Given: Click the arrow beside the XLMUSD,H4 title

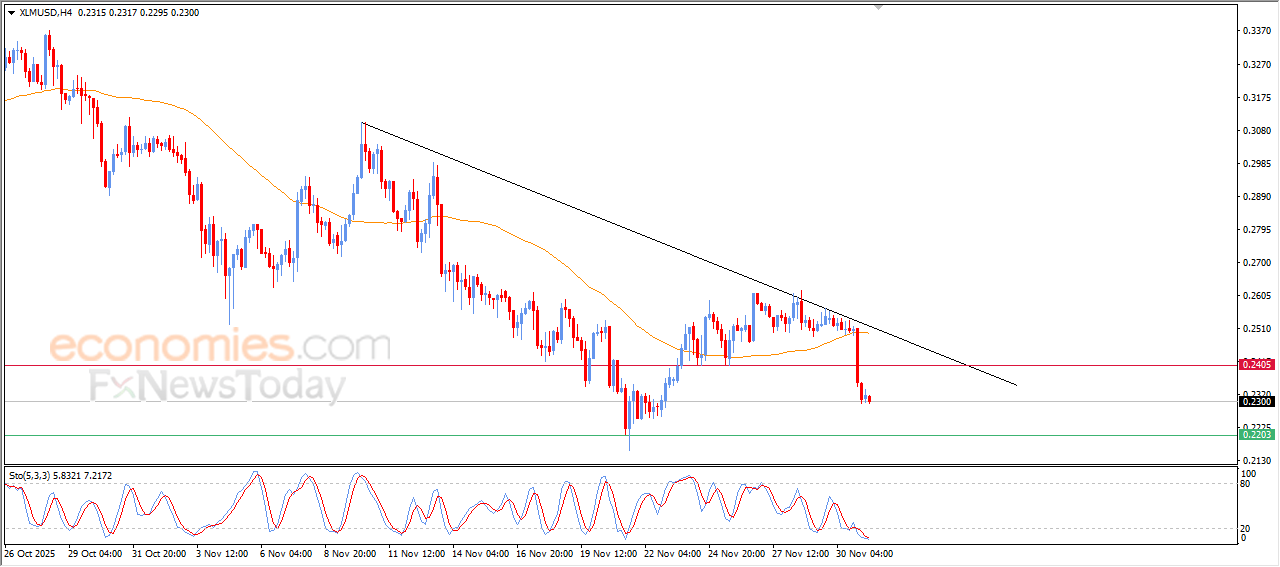Looking at the screenshot, I should point(11,13).
